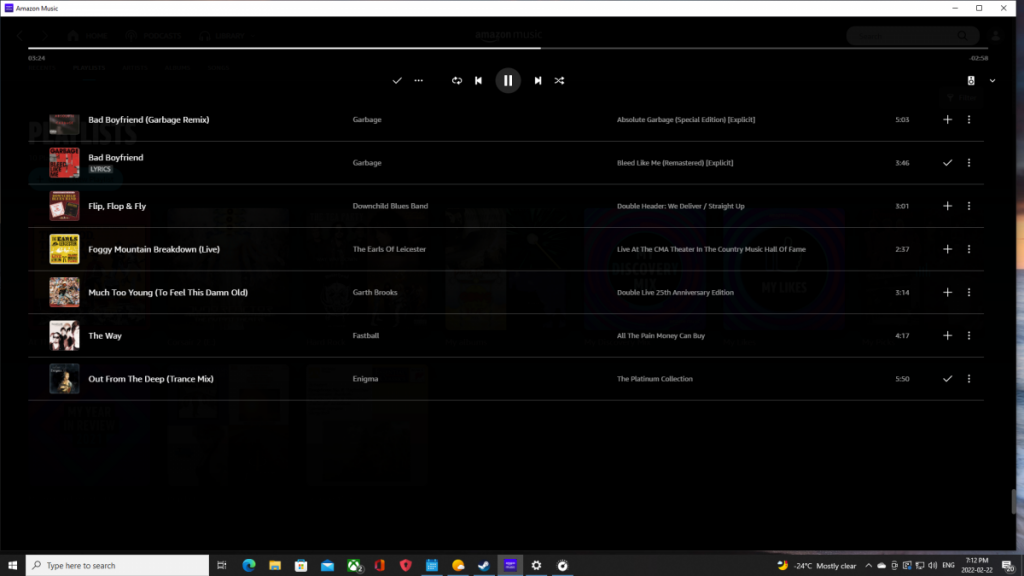Open the weather widget showing Mostly clear
Image resolution: width=1024 pixels, height=576 pixels.
click(x=816, y=566)
